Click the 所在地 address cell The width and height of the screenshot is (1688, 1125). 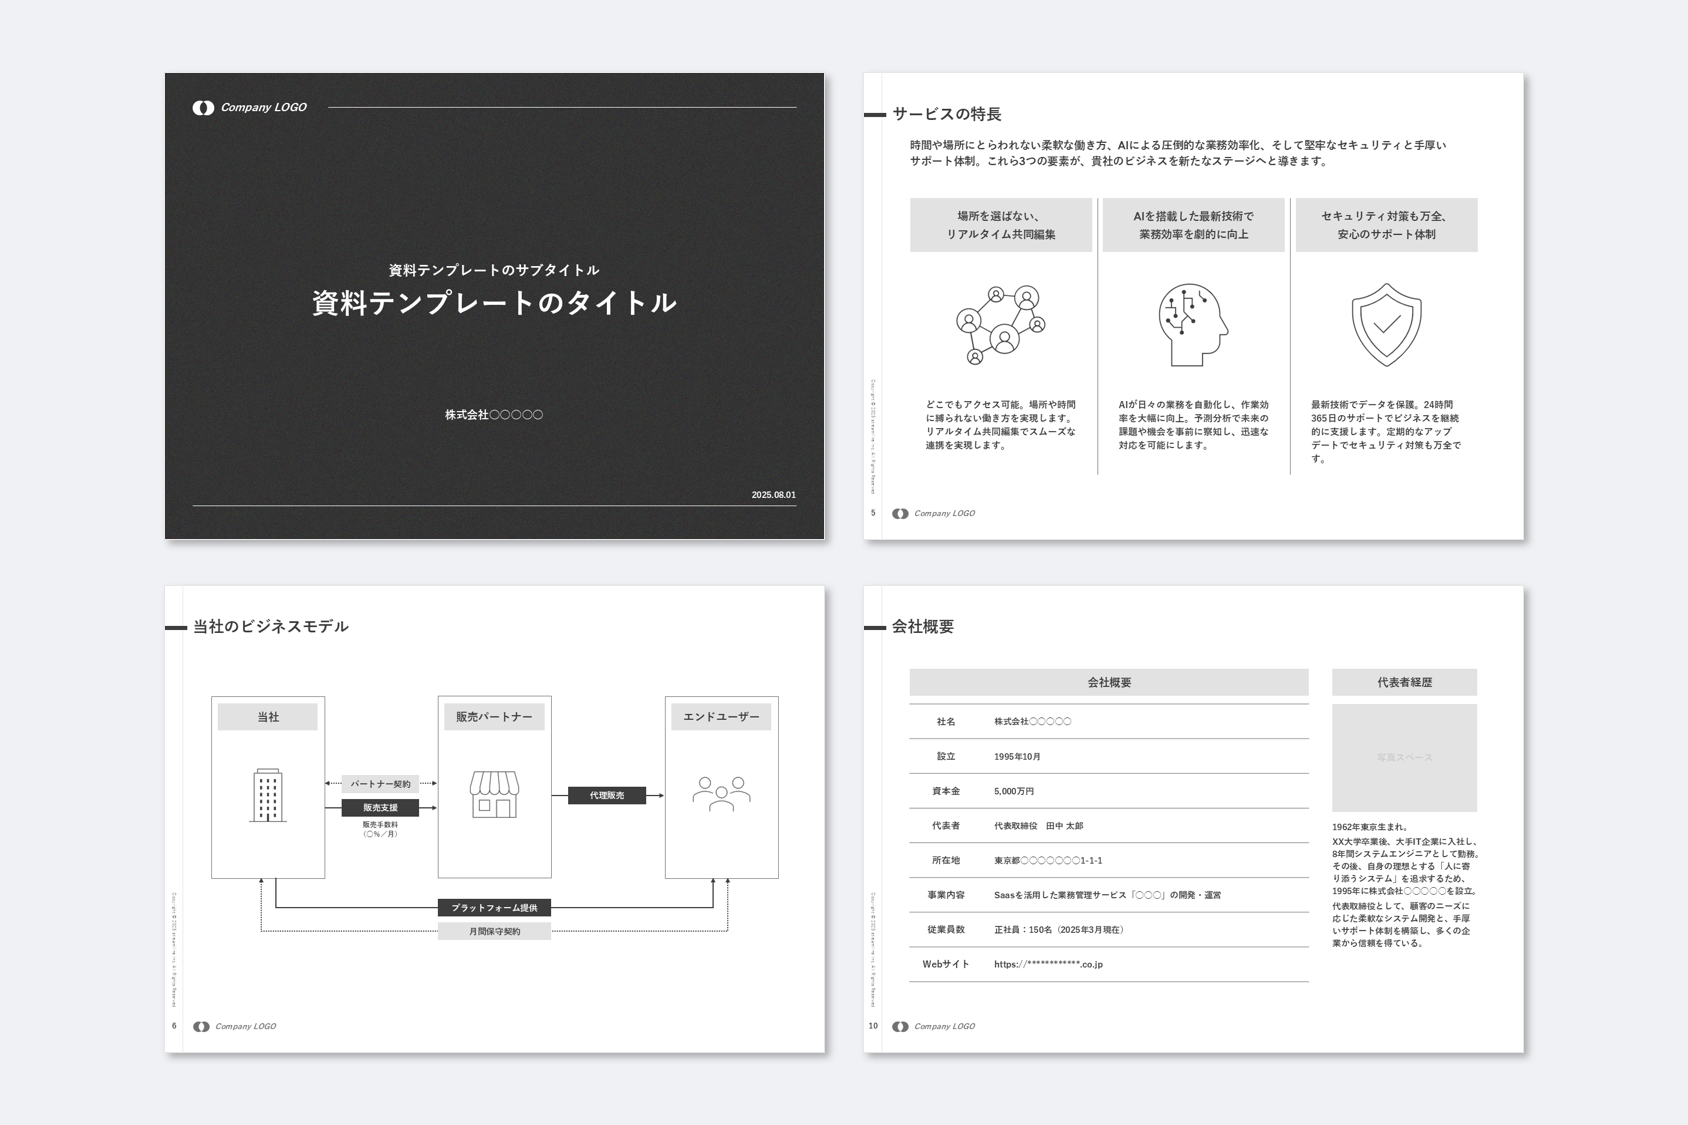point(1048,861)
